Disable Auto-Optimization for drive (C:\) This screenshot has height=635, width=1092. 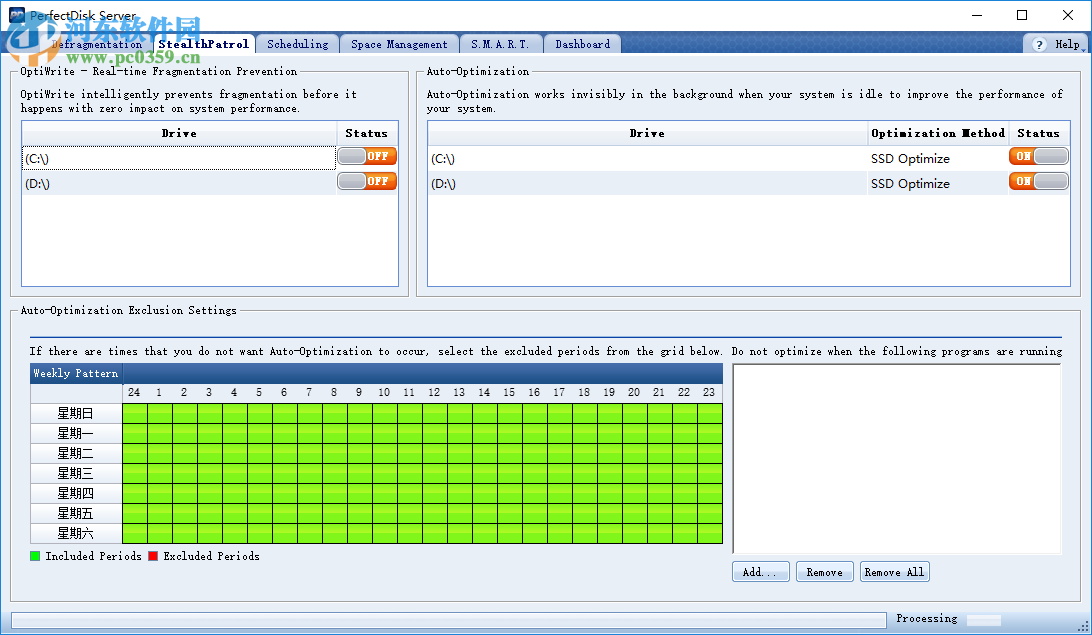point(1038,157)
